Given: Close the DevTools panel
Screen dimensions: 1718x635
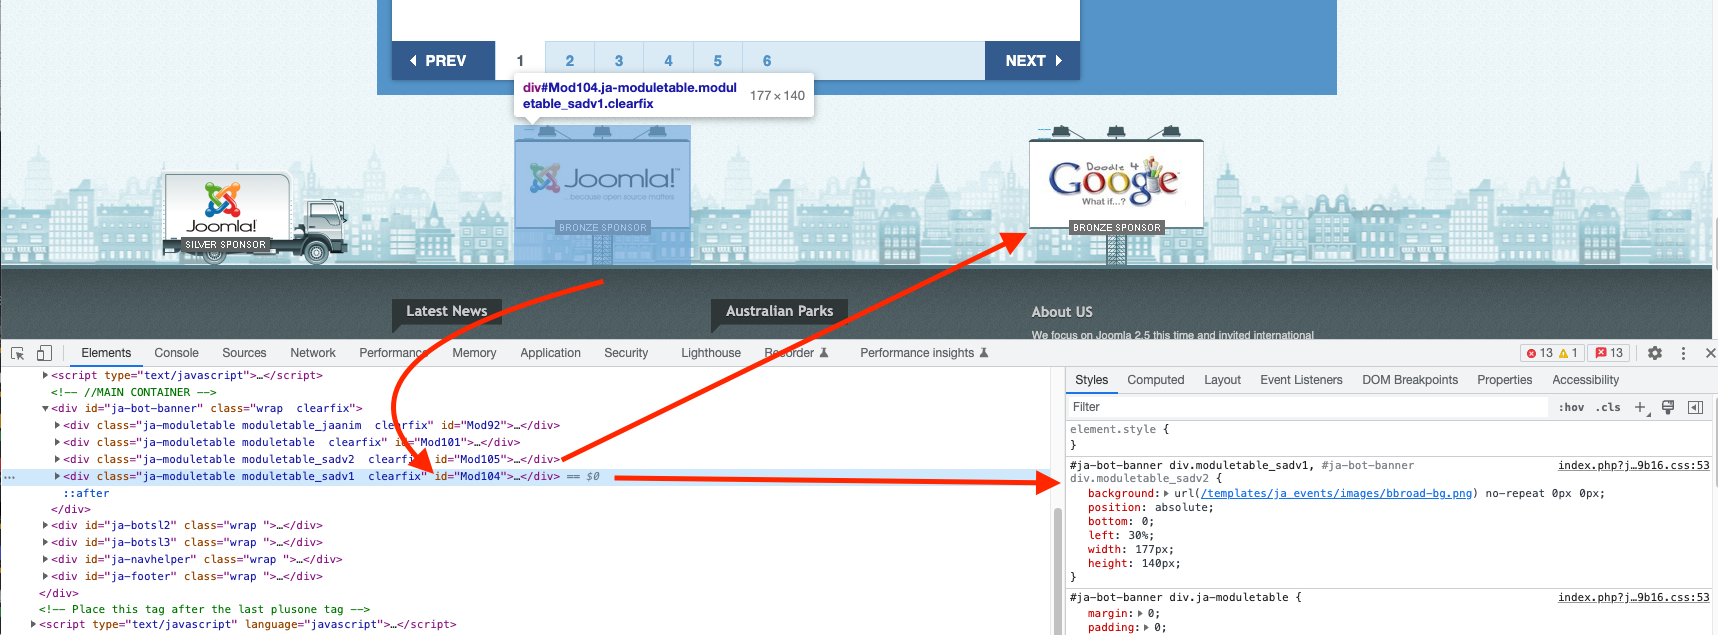Looking at the screenshot, I should coord(1710,353).
